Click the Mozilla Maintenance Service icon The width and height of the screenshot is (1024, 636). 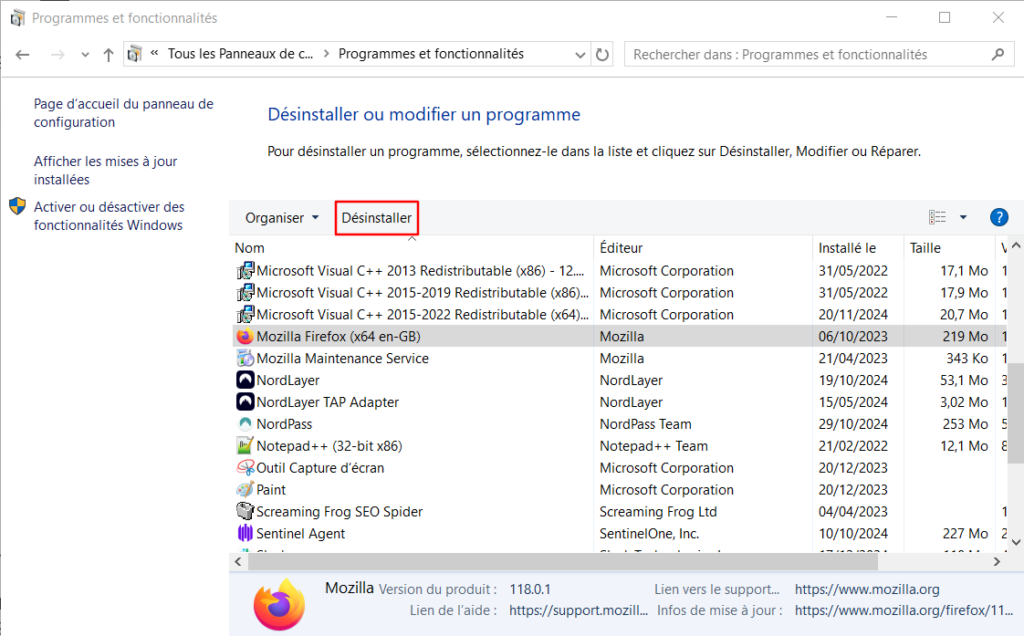(245, 358)
